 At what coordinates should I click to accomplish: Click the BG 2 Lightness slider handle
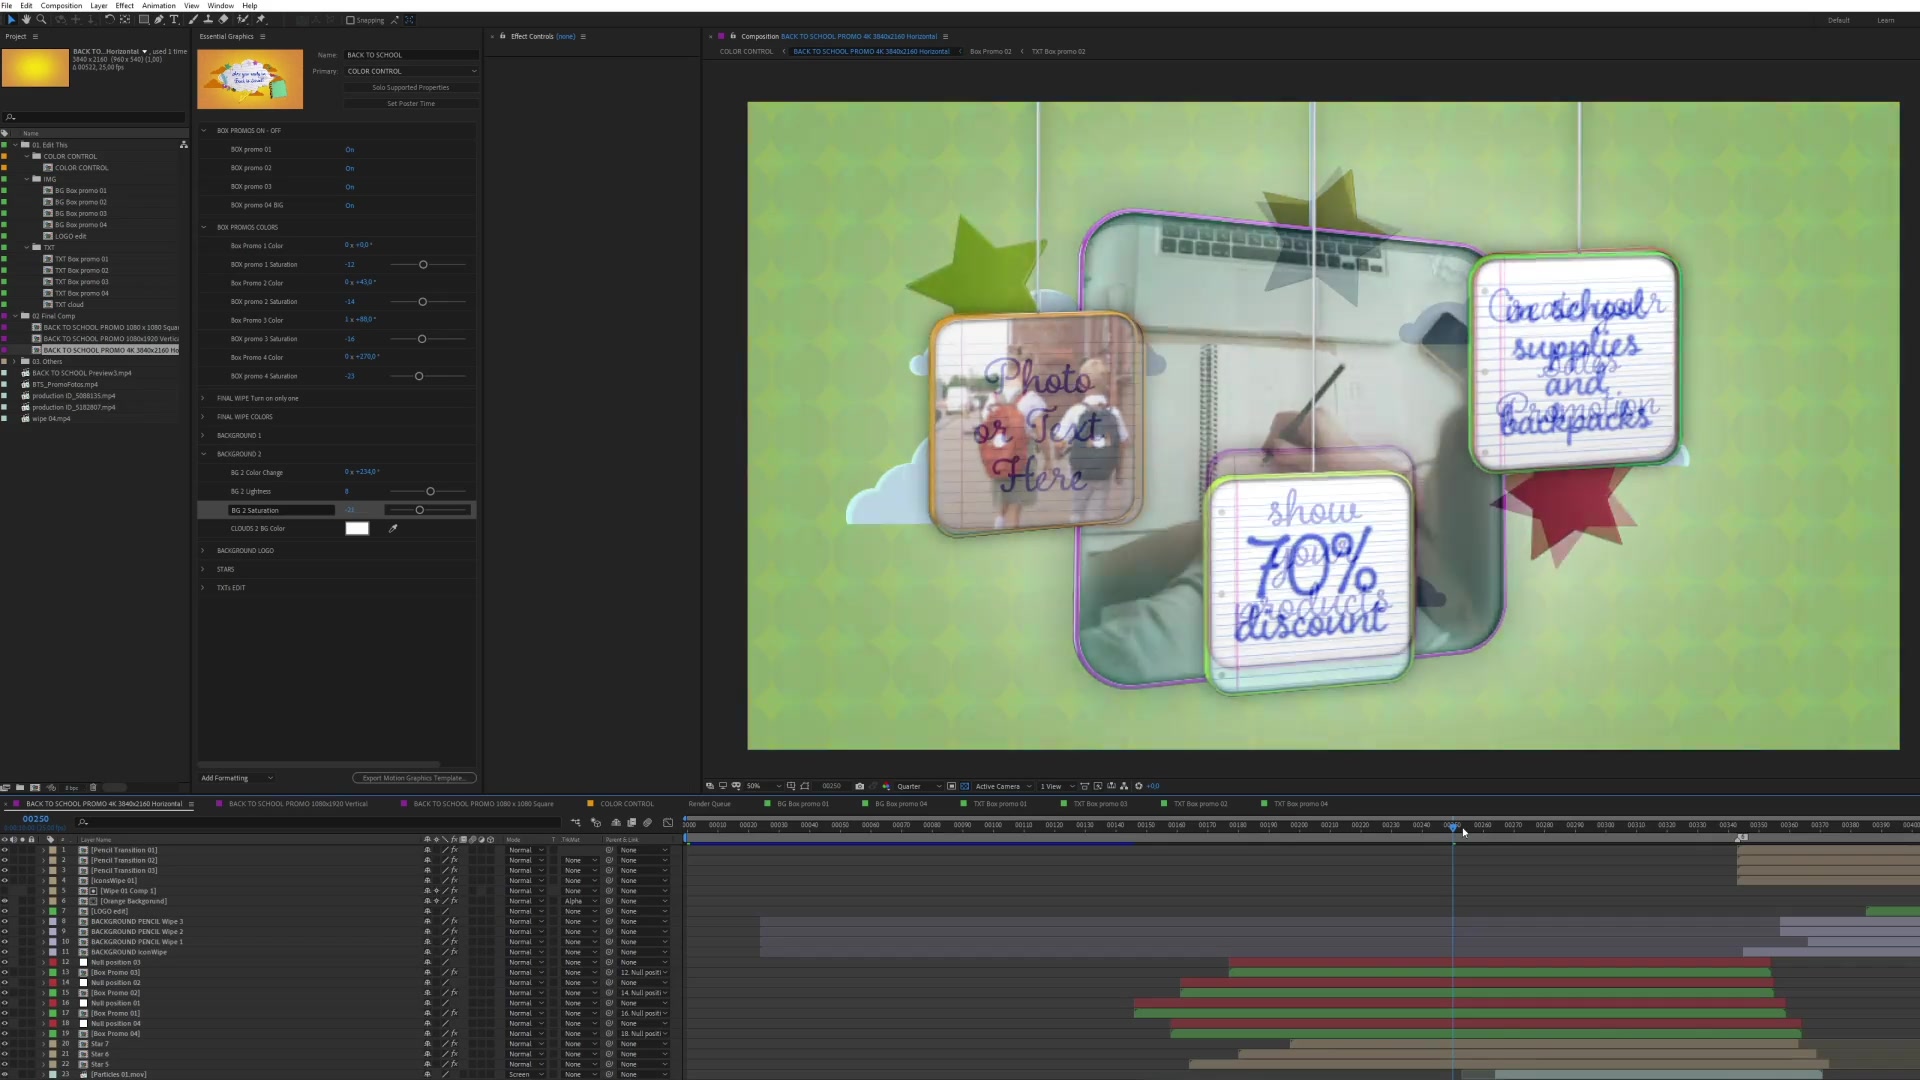coord(430,491)
